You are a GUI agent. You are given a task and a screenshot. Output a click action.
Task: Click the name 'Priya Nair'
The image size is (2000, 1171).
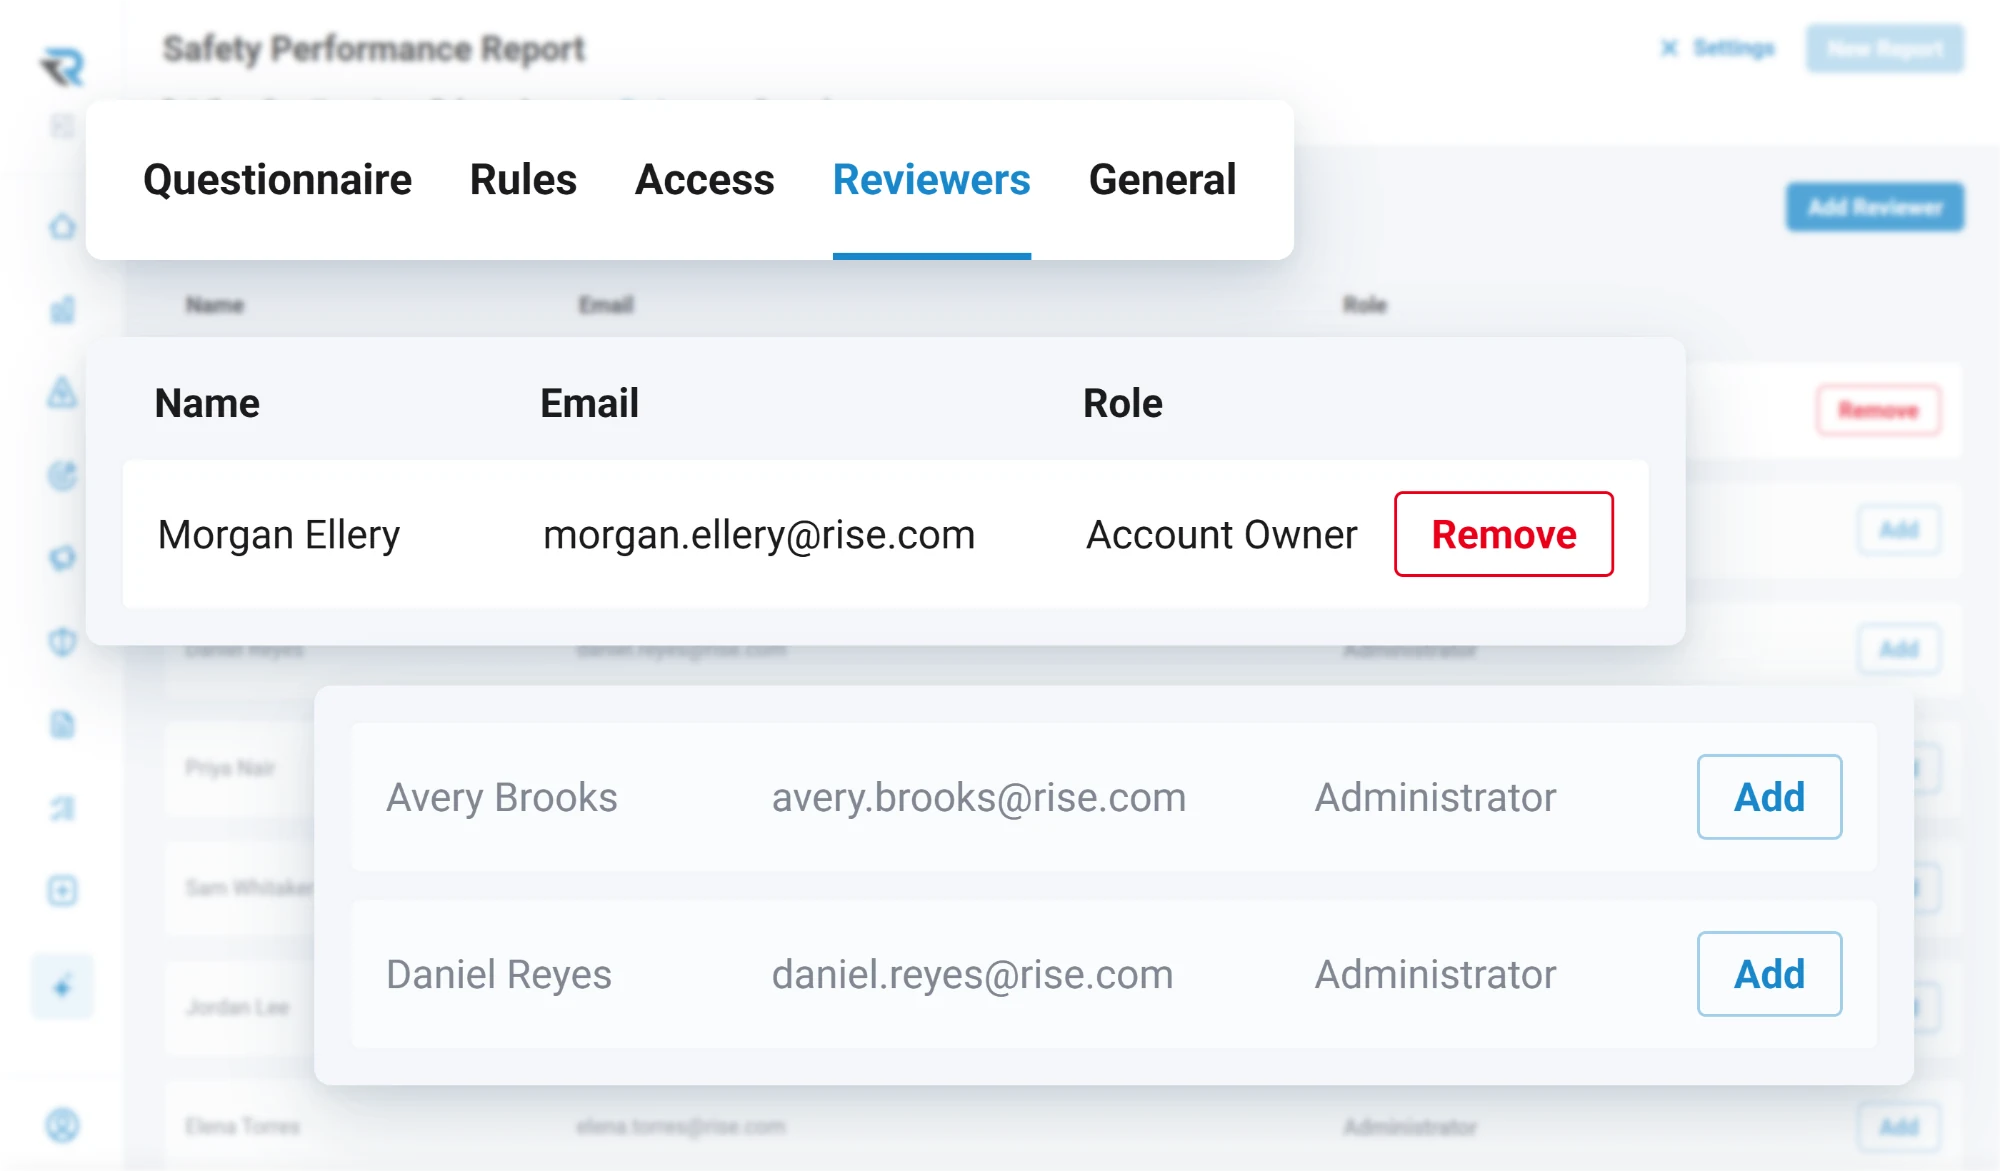230,768
